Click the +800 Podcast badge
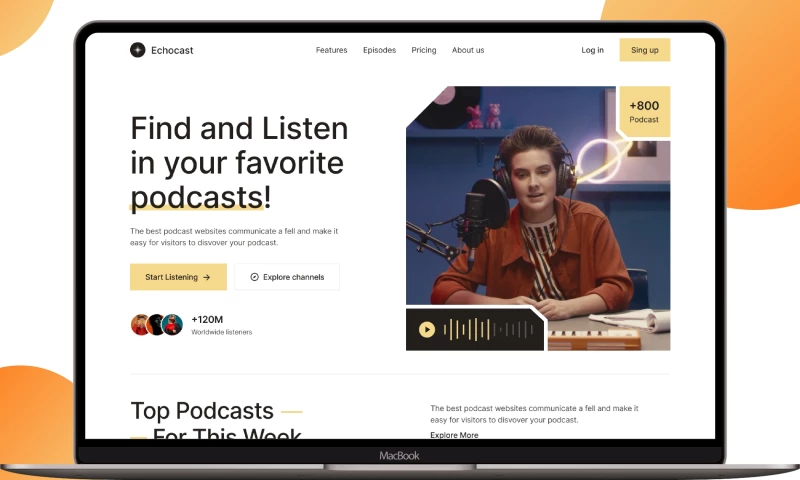 coord(644,112)
